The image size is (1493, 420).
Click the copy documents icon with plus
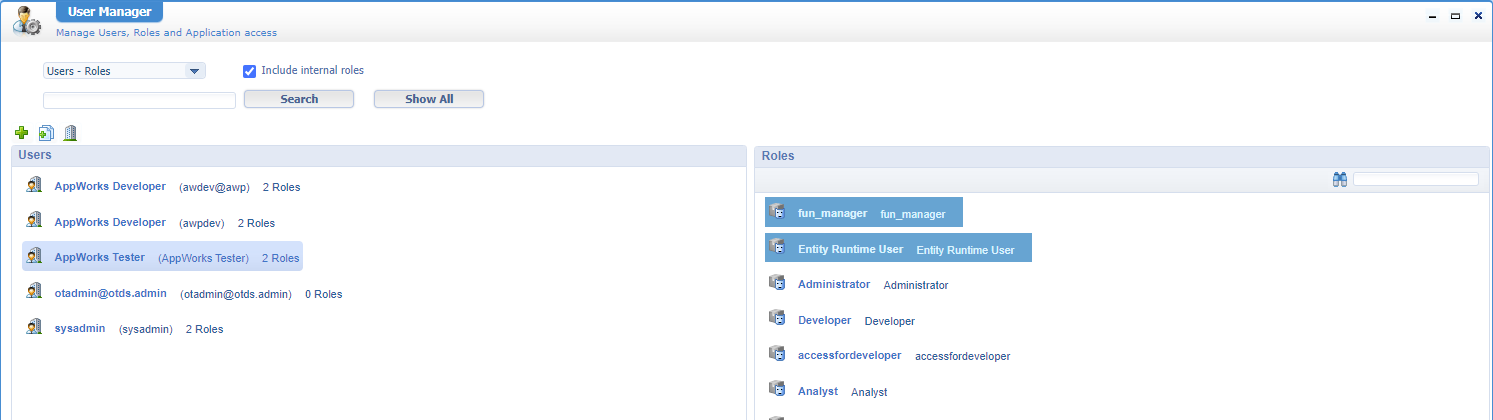(x=46, y=133)
